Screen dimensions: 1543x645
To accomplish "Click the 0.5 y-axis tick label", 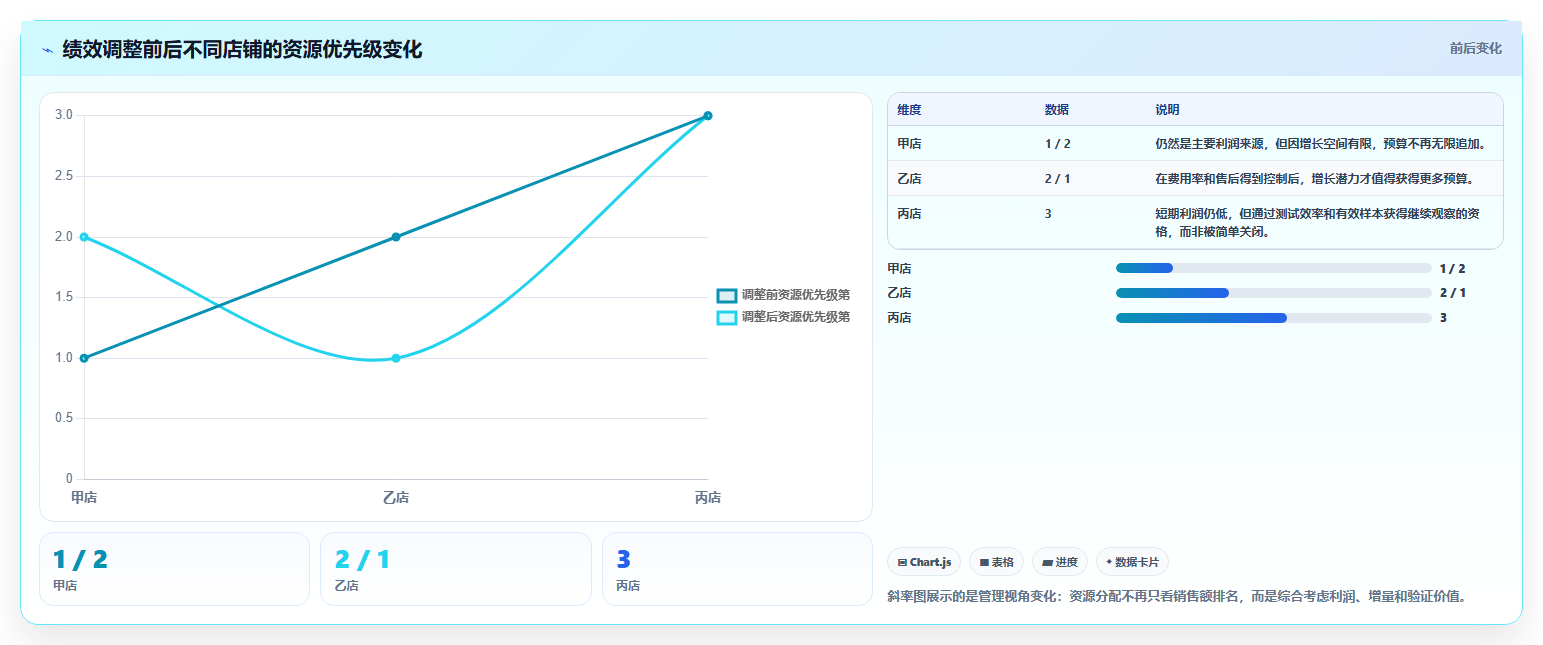I will [64, 418].
